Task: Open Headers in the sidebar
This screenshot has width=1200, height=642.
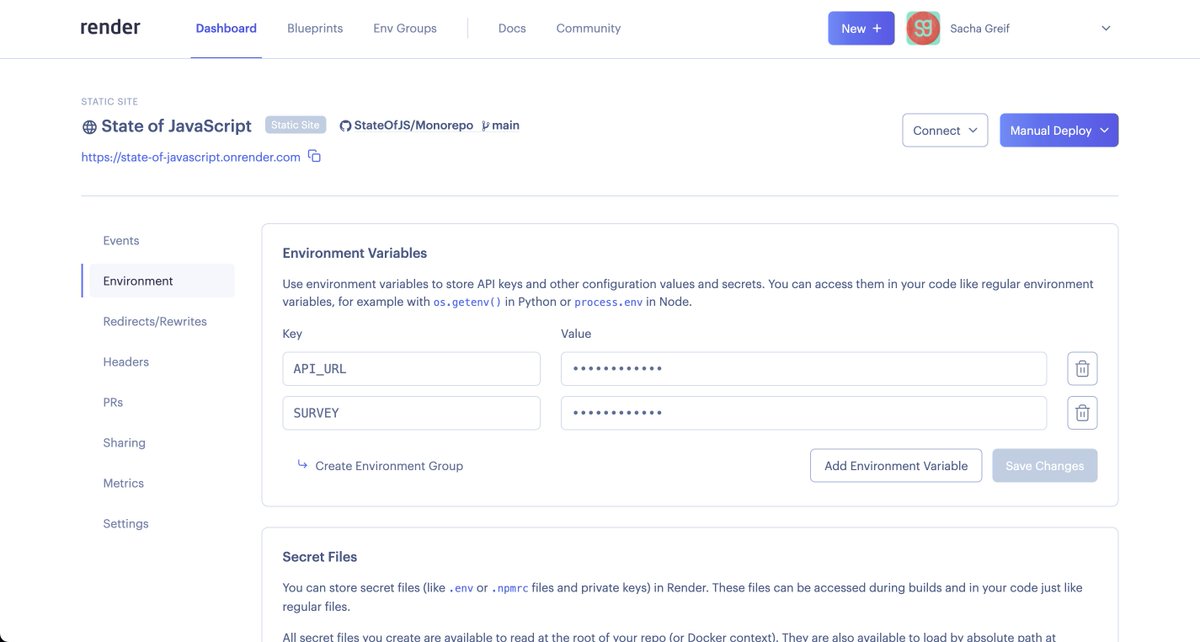Action: click(126, 362)
